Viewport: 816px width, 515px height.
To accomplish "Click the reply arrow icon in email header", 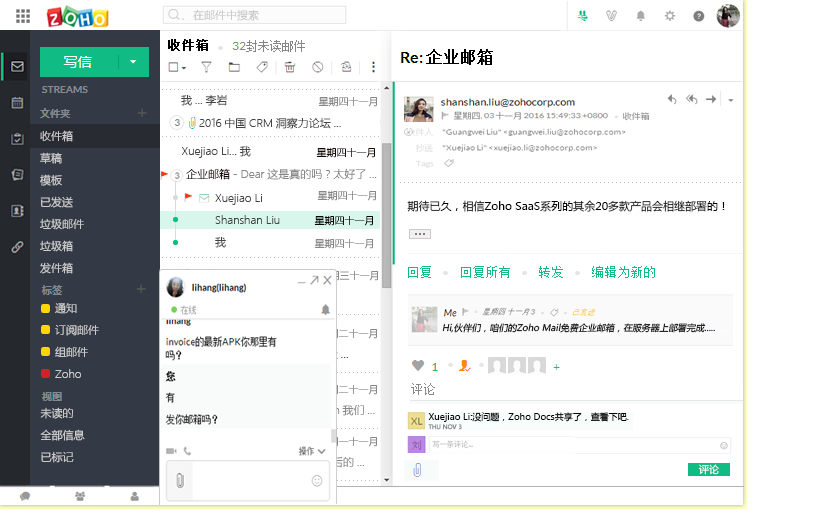I will 672,99.
